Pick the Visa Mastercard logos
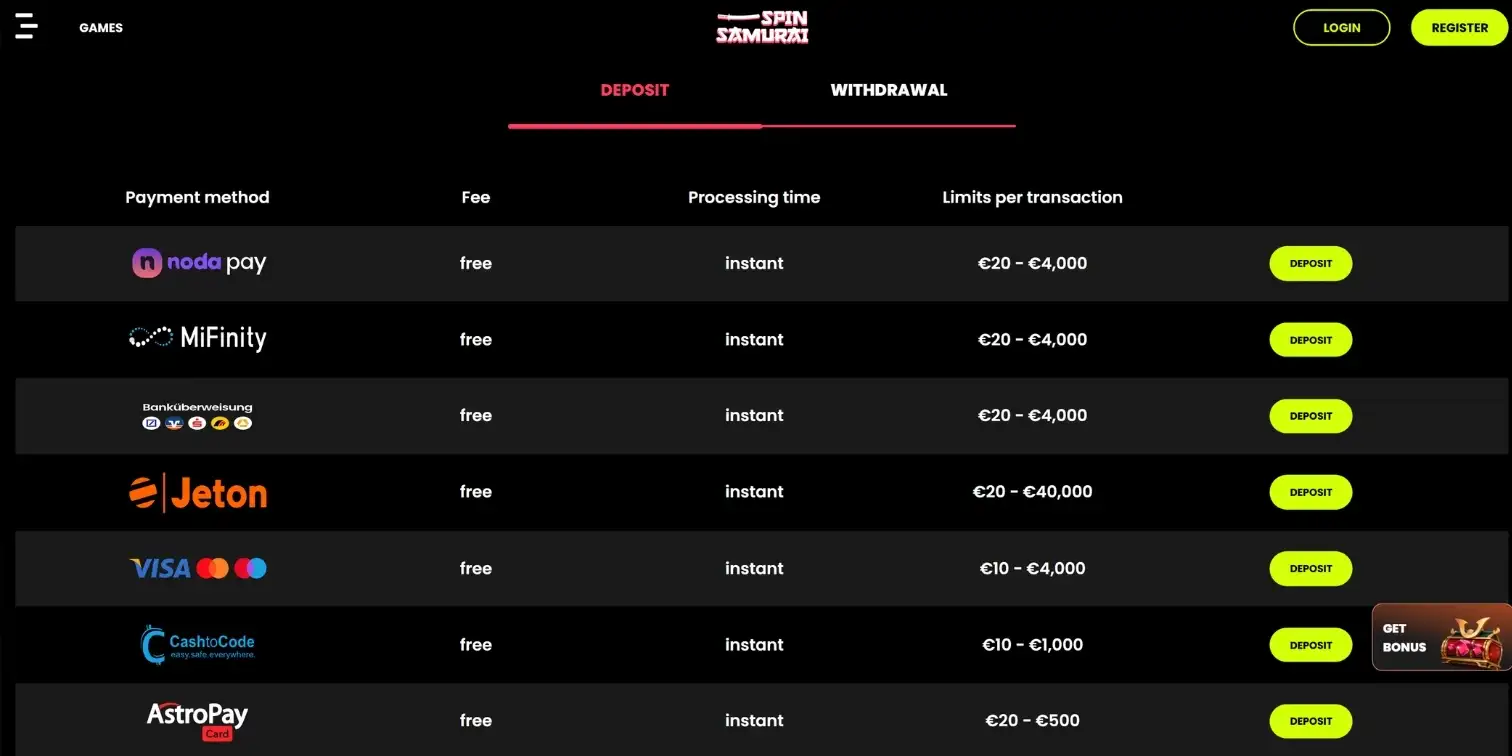Image resolution: width=1512 pixels, height=756 pixels. (x=198, y=568)
